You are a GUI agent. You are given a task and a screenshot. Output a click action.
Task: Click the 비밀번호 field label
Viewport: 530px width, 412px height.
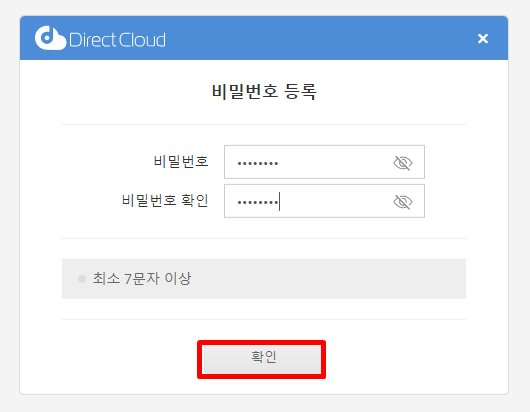181,161
